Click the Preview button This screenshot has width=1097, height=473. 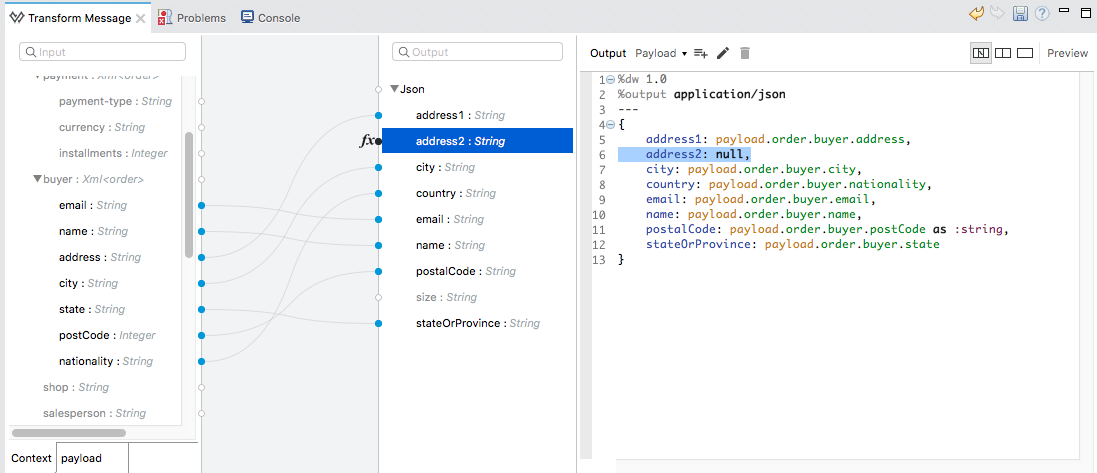coord(1067,53)
